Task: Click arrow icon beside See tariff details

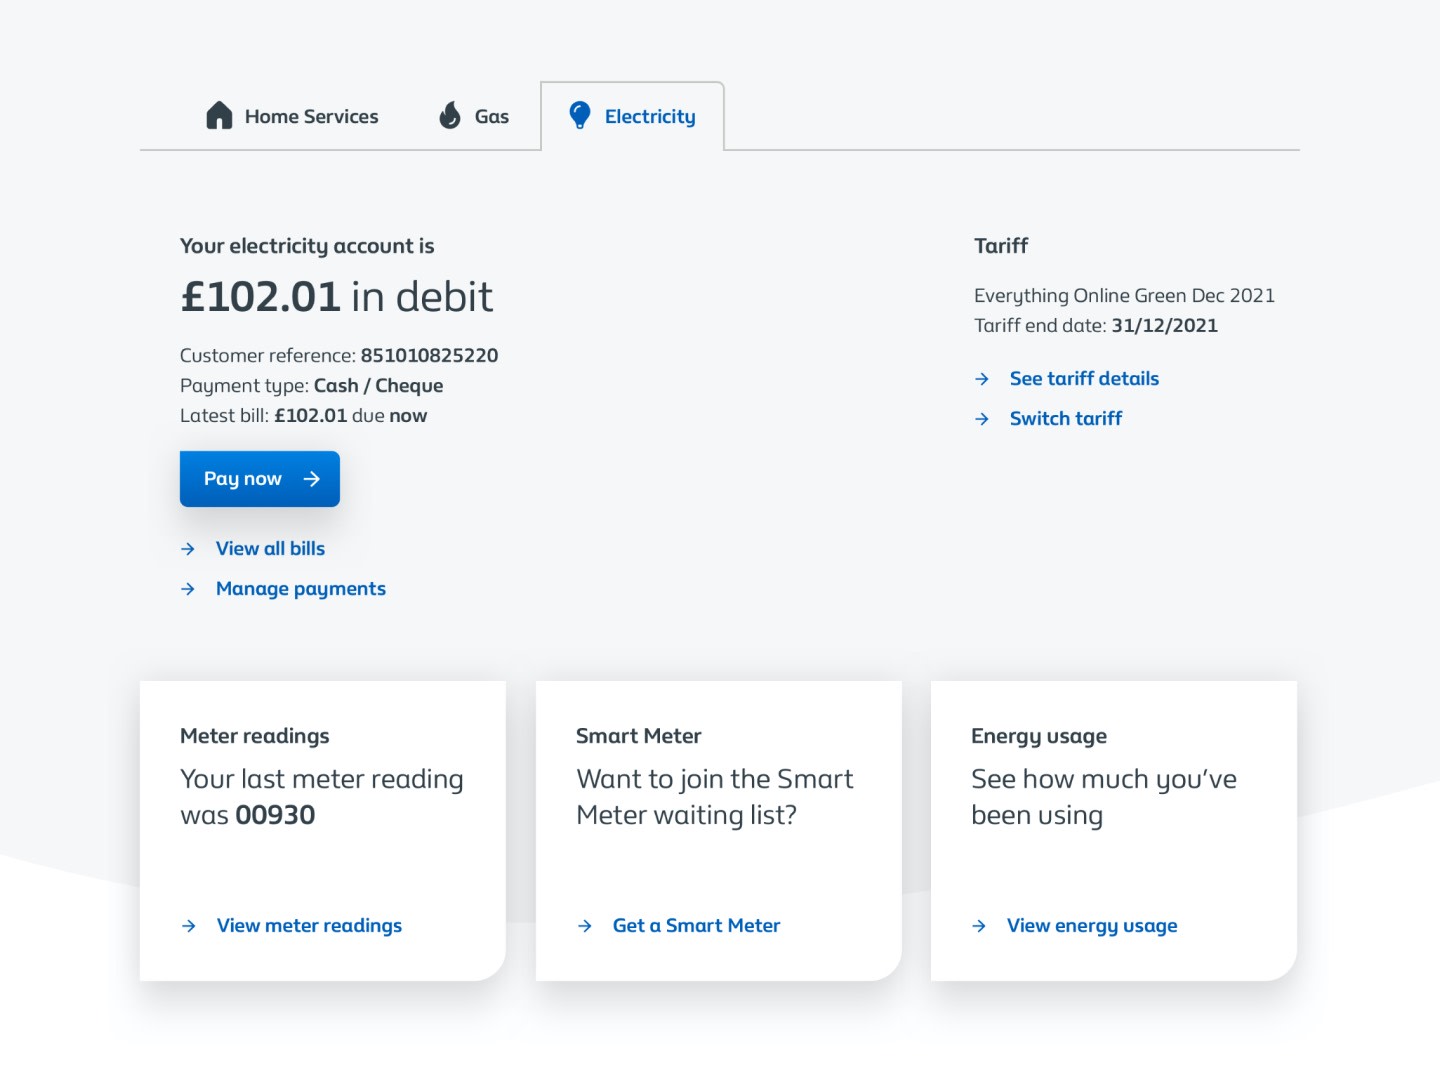Action: [x=982, y=379]
